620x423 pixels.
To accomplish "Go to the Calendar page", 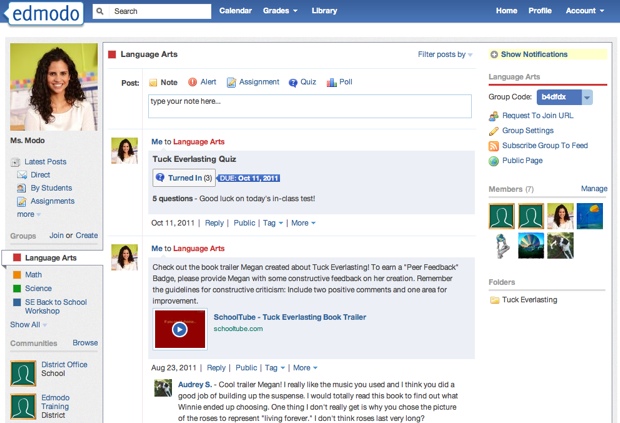I will [235, 11].
